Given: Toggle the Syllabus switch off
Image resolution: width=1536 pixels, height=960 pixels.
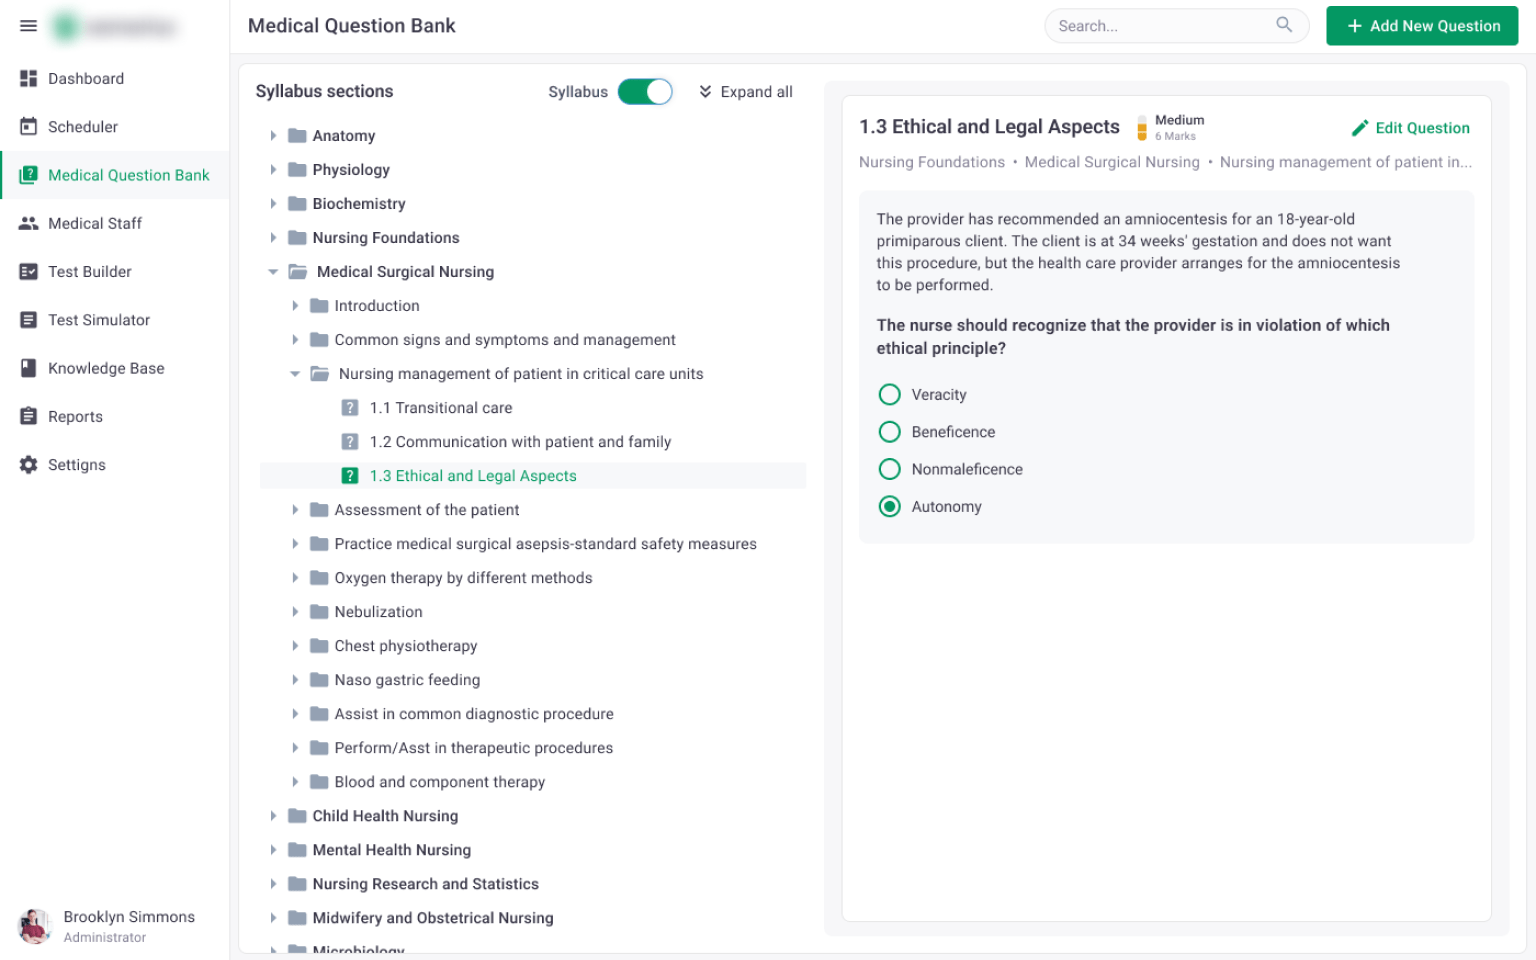Looking at the screenshot, I should coord(645,92).
